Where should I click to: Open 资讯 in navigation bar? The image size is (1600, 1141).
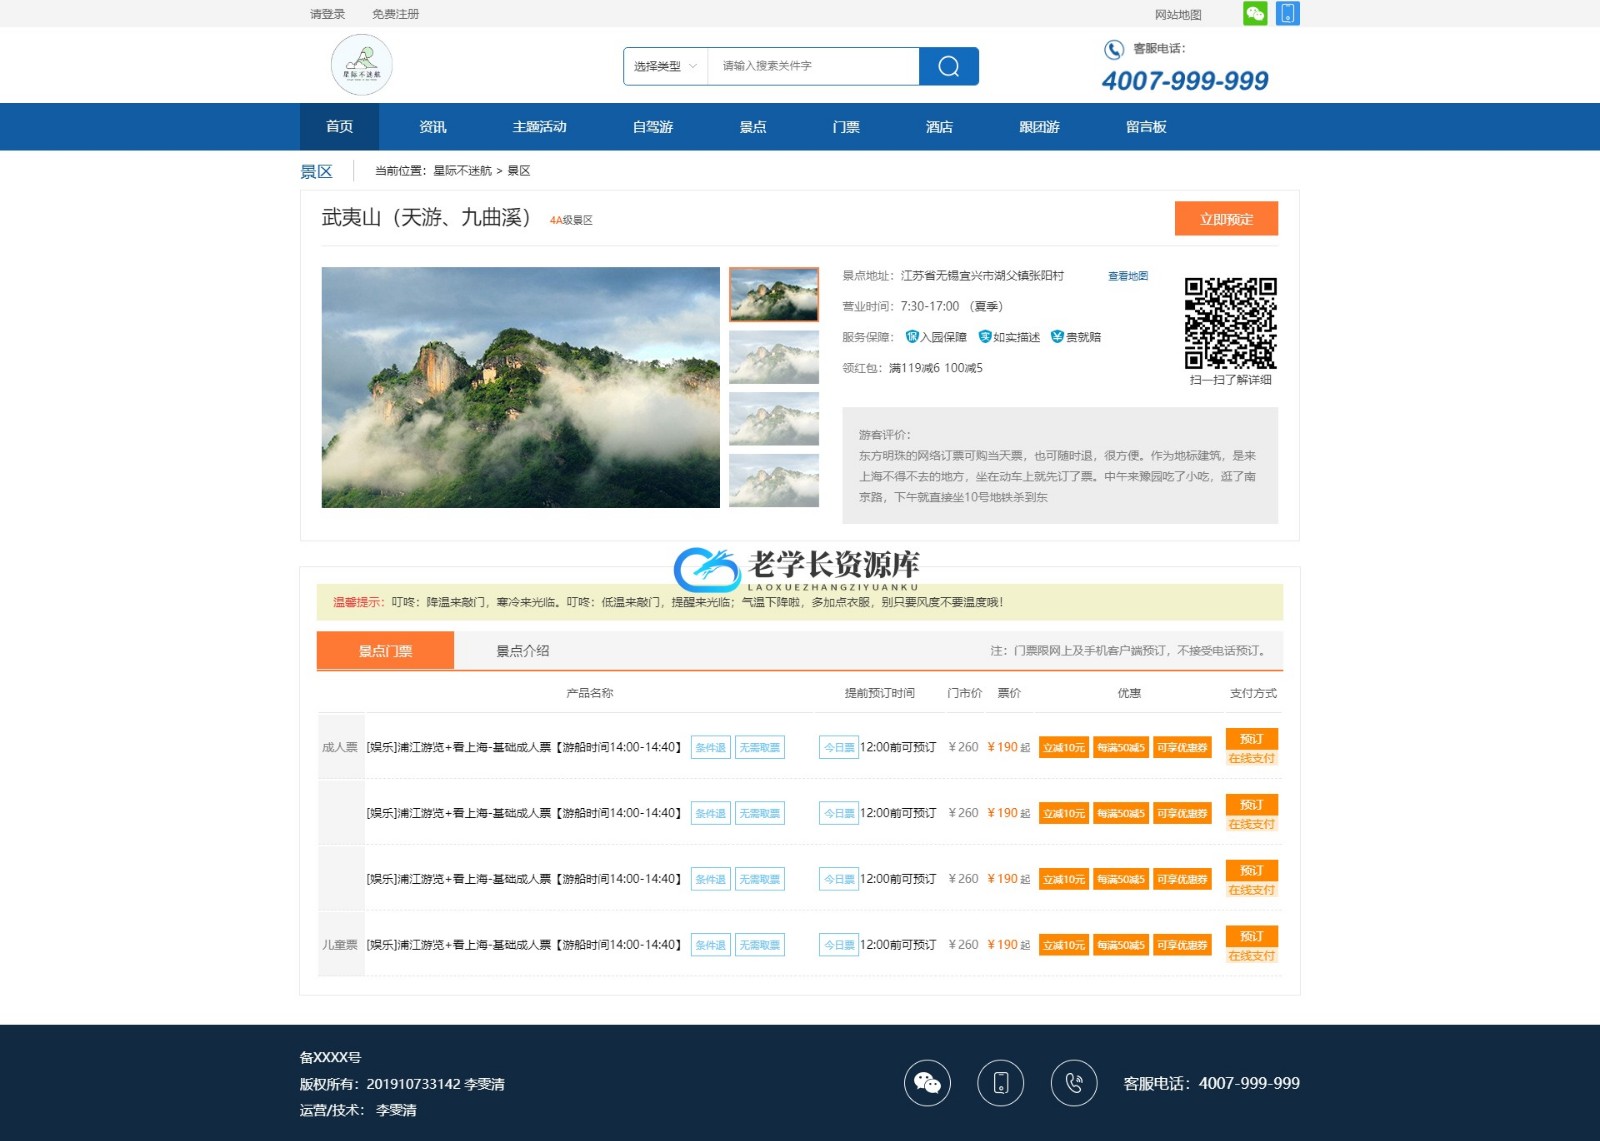[433, 127]
